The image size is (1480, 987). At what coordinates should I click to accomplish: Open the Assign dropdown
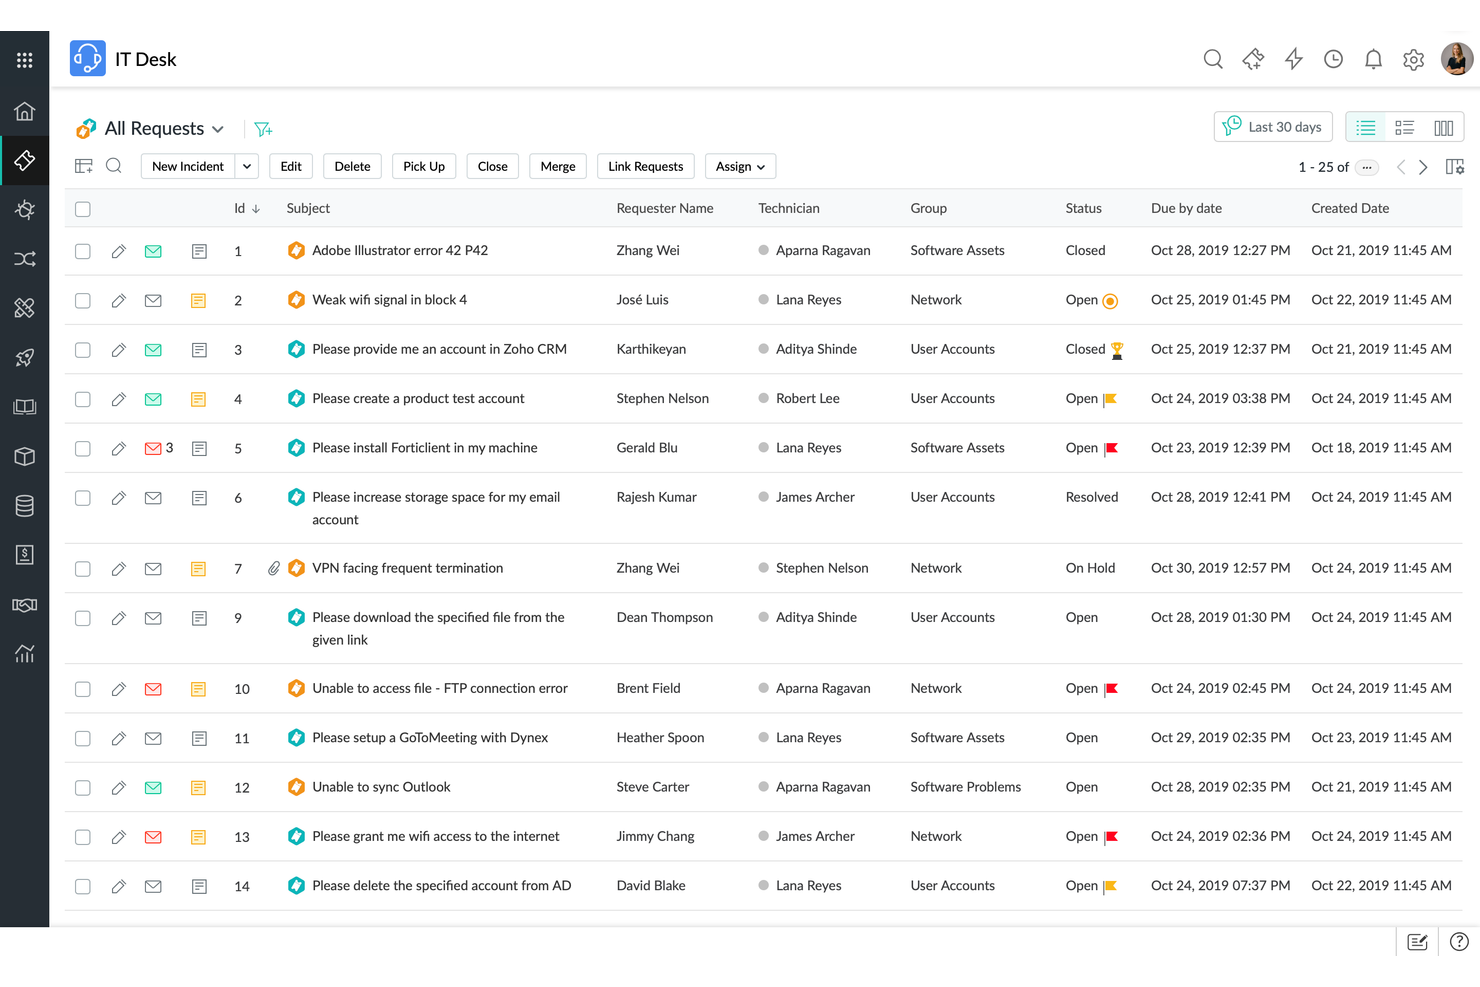pyautogui.click(x=740, y=166)
